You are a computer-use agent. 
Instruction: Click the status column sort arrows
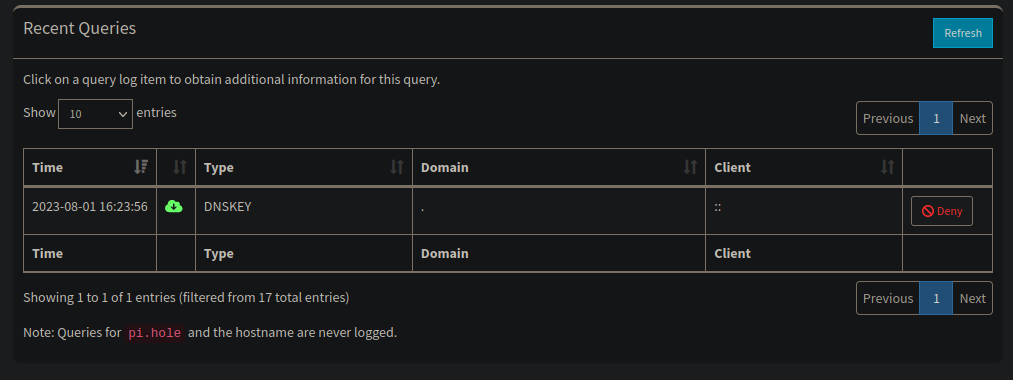coord(180,167)
